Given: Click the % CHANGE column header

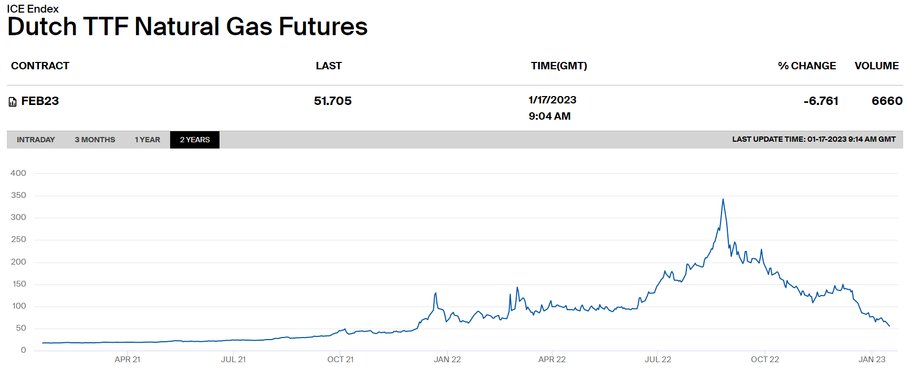Looking at the screenshot, I should [x=807, y=66].
